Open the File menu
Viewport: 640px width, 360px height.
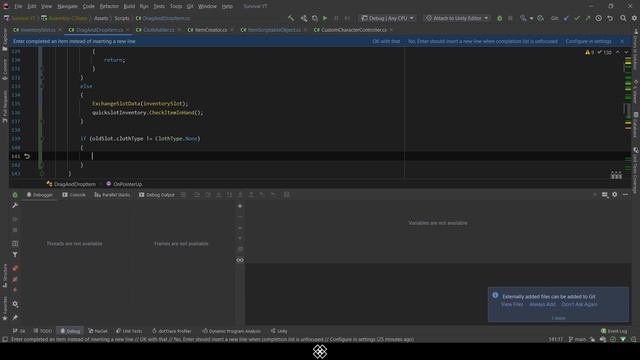[x=18, y=6]
